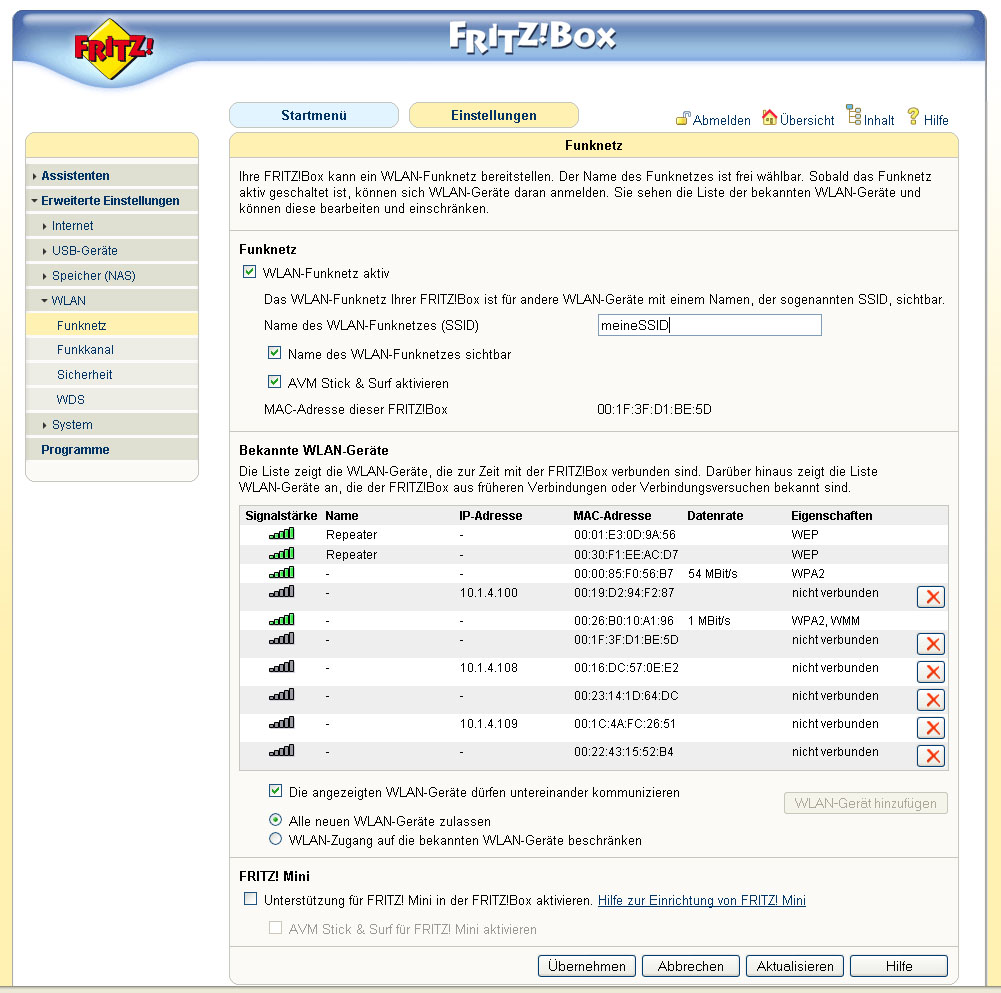Delete device with MAC 00:1F:3F:D1:BE:5D in list
1001x993 pixels.
click(931, 644)
